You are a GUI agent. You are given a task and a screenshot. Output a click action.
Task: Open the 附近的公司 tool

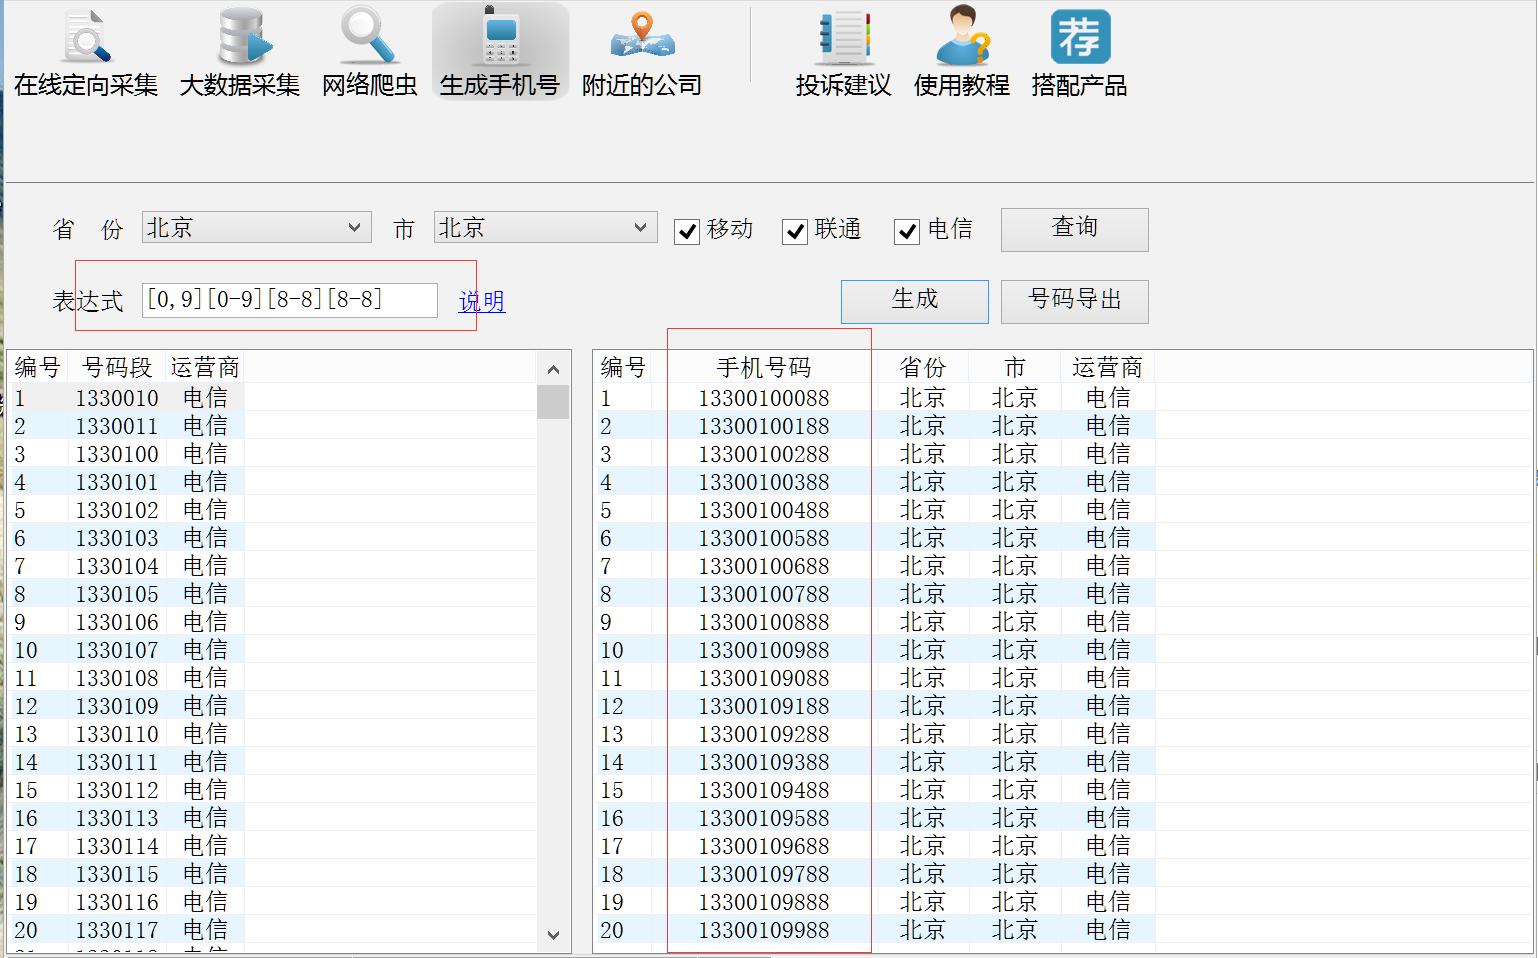pos(639,50)
